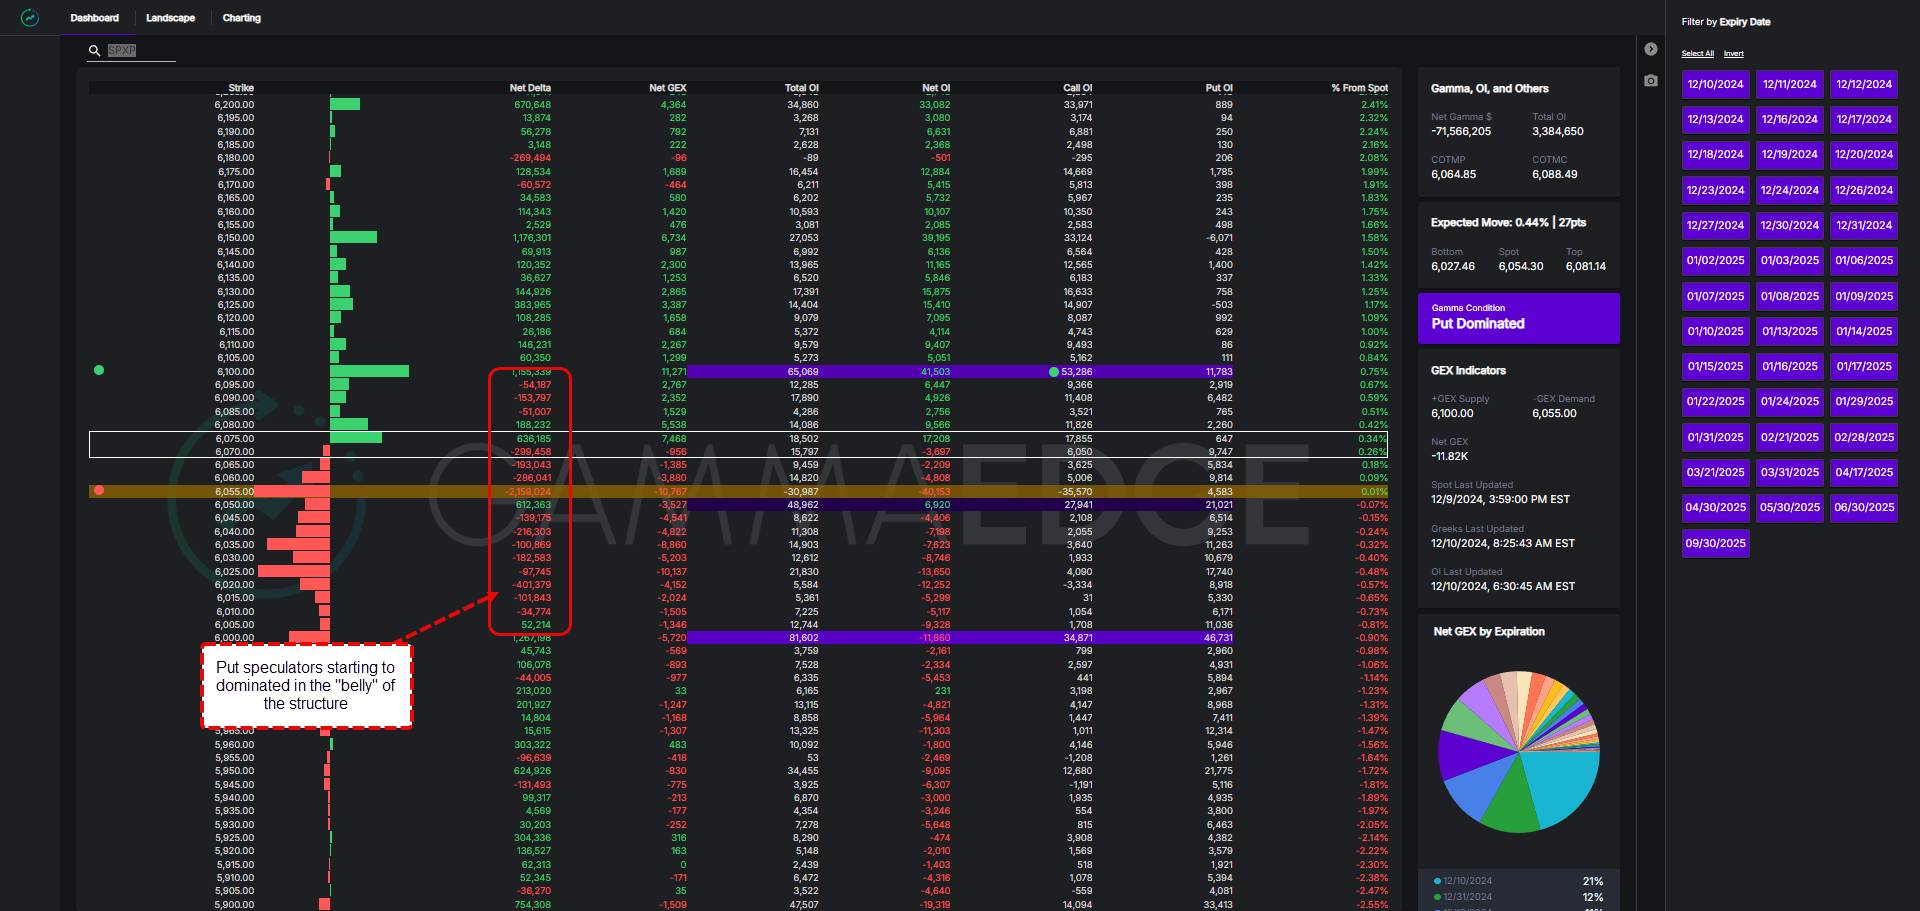Open the Charting tab
This screenshot has height=911, width=1920.
(241, 18)
